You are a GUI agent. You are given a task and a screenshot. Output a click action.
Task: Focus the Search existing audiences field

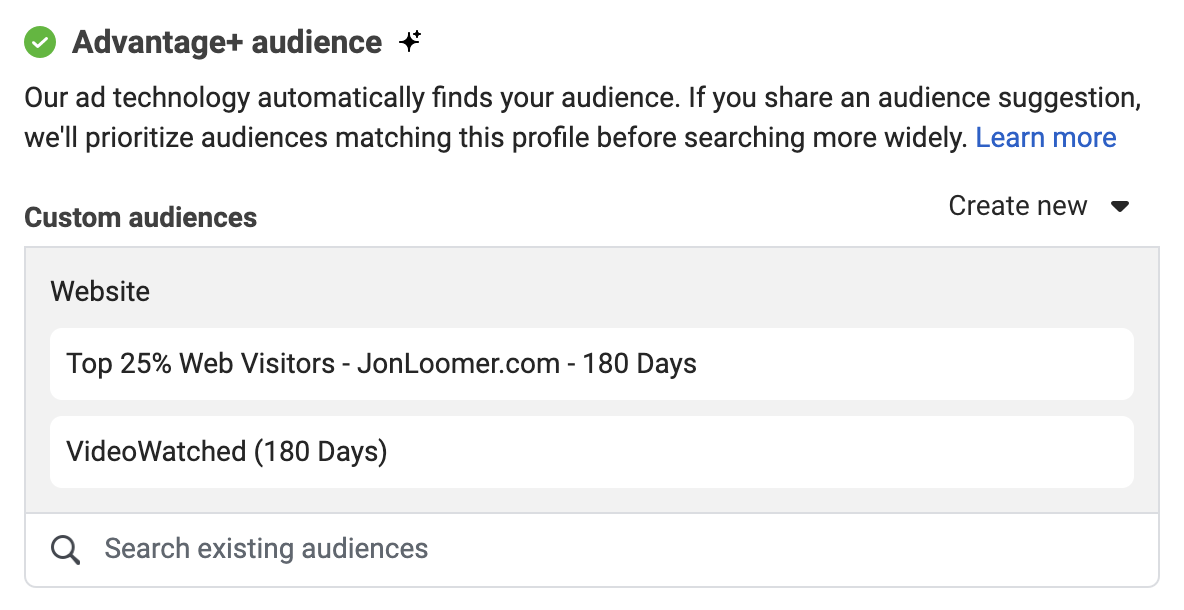point(591,550)
